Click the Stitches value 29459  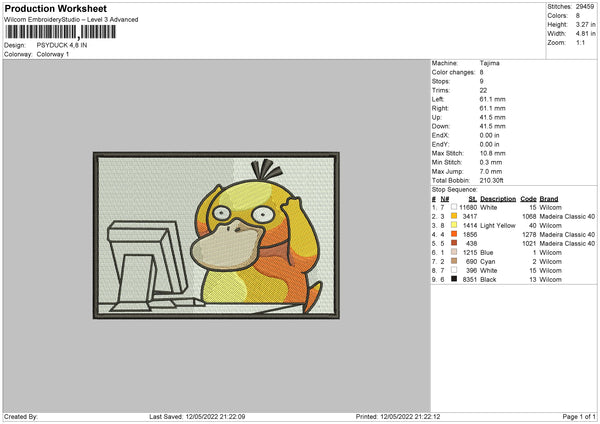pos(585,7)
